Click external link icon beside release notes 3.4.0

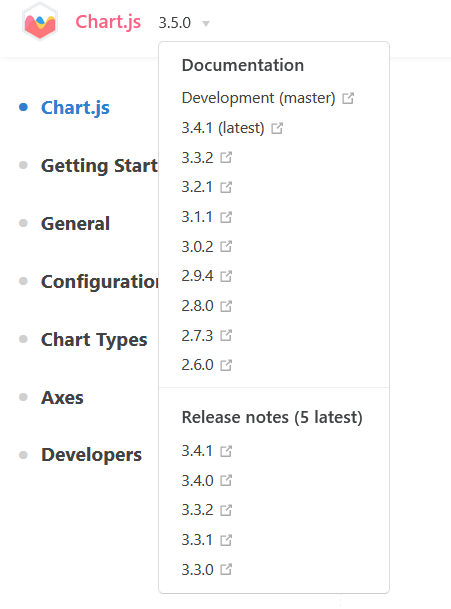(226, 481)
